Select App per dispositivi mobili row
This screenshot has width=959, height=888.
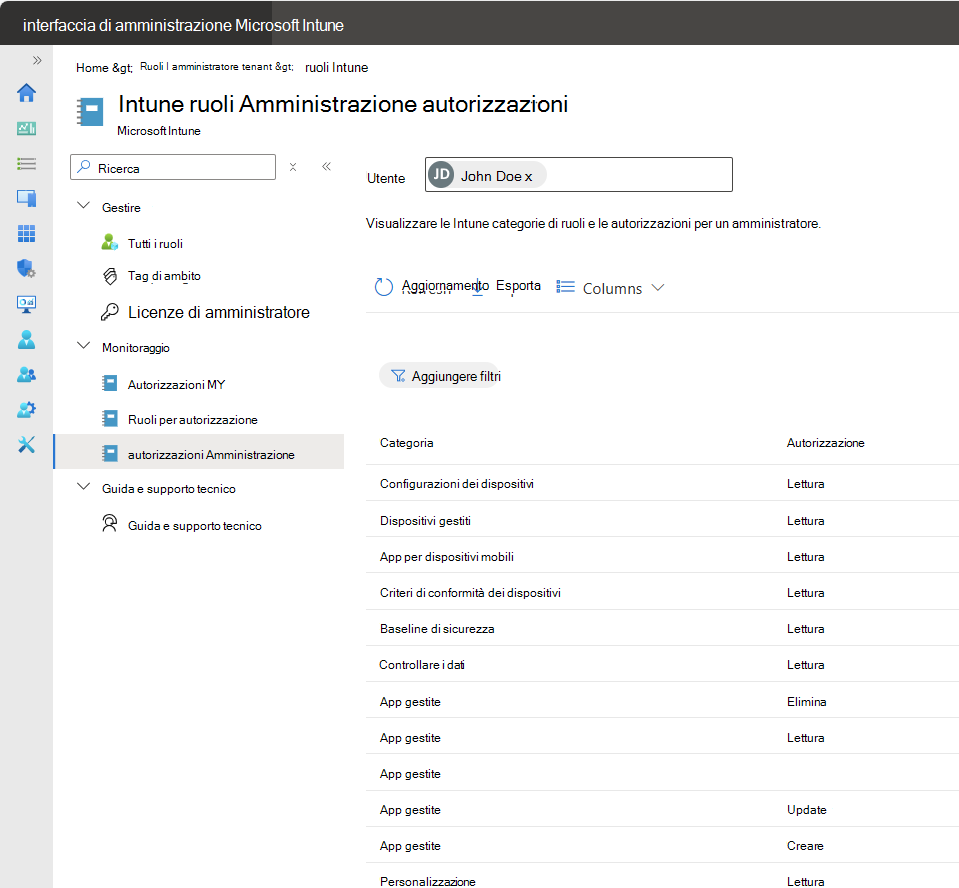662,555
